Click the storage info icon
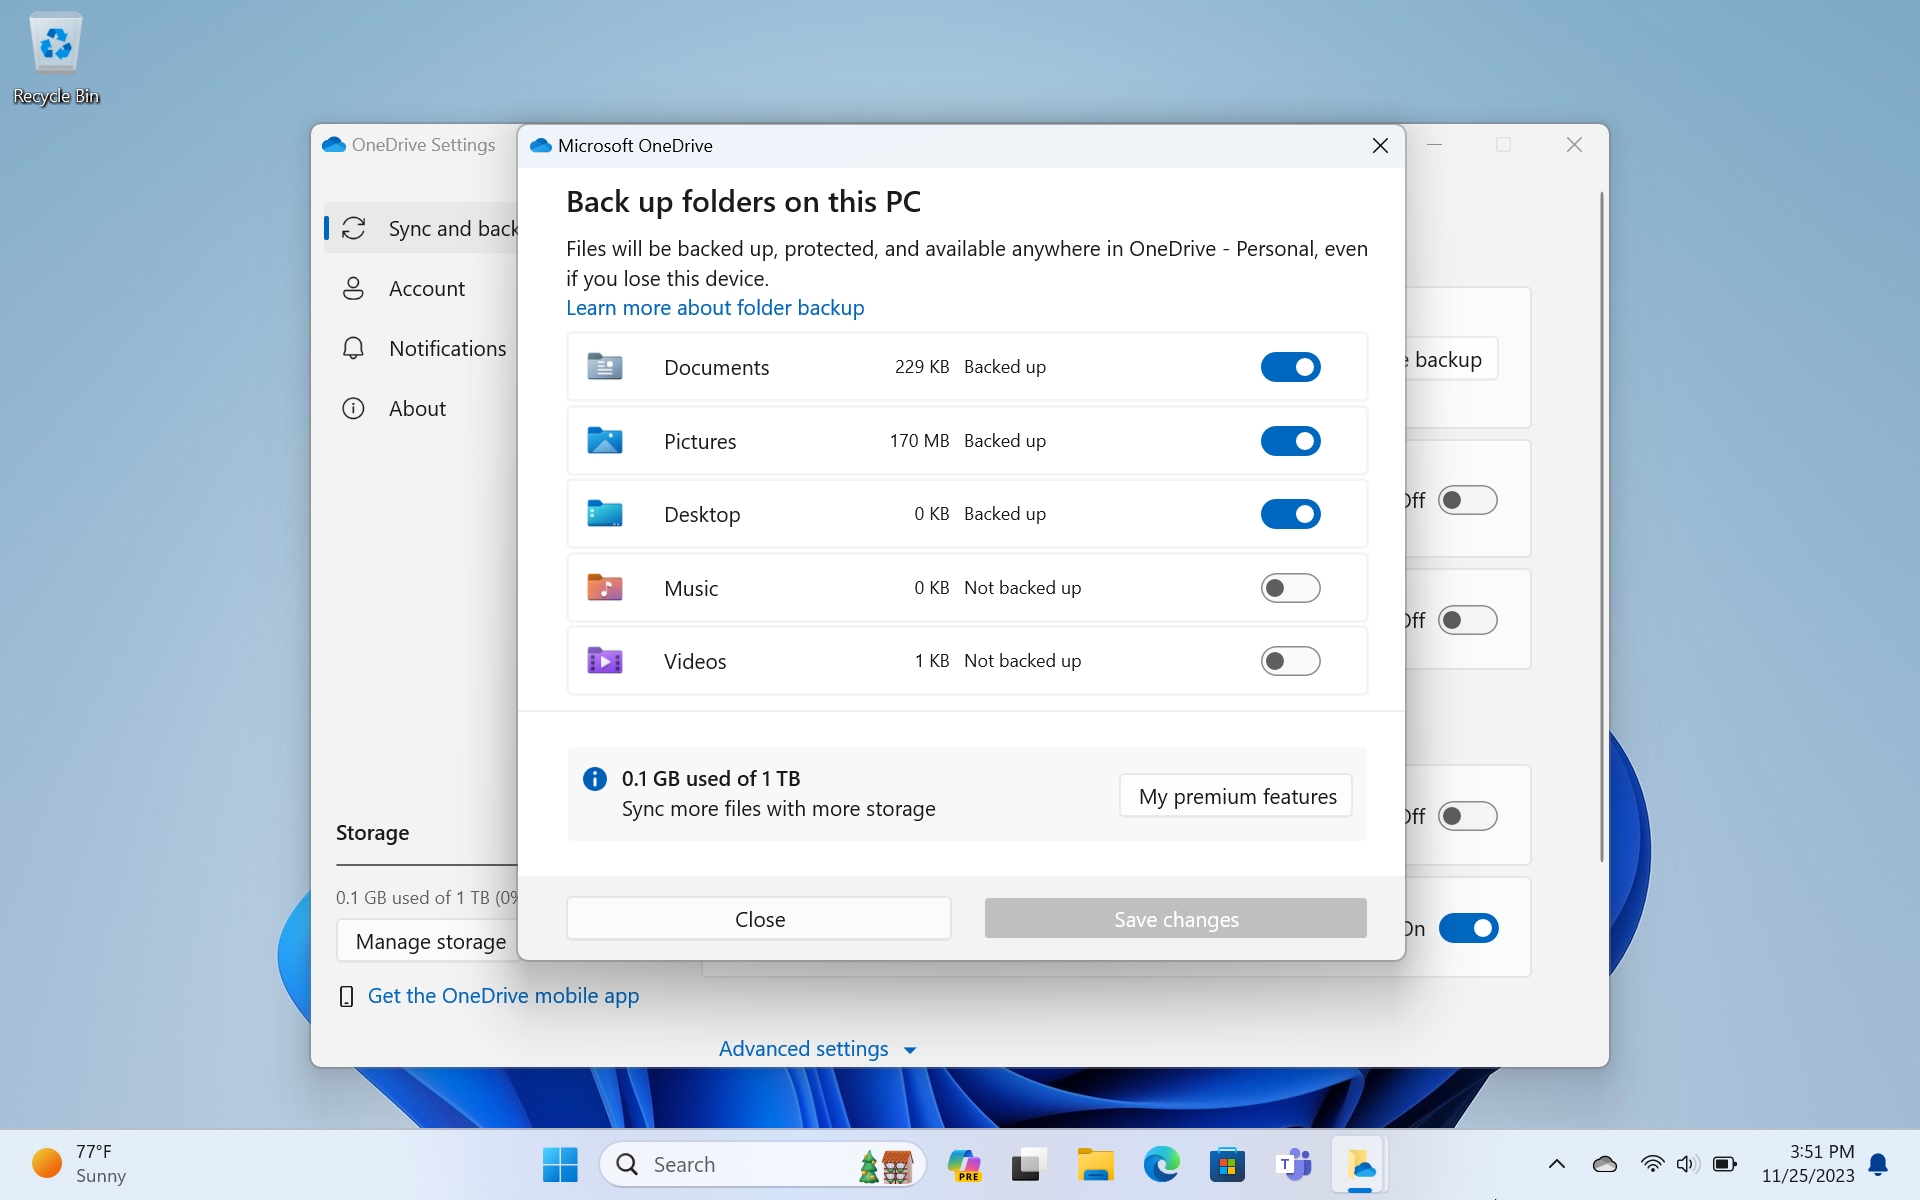Screen dimensions: 1920x1200 [x=594, y=779]
